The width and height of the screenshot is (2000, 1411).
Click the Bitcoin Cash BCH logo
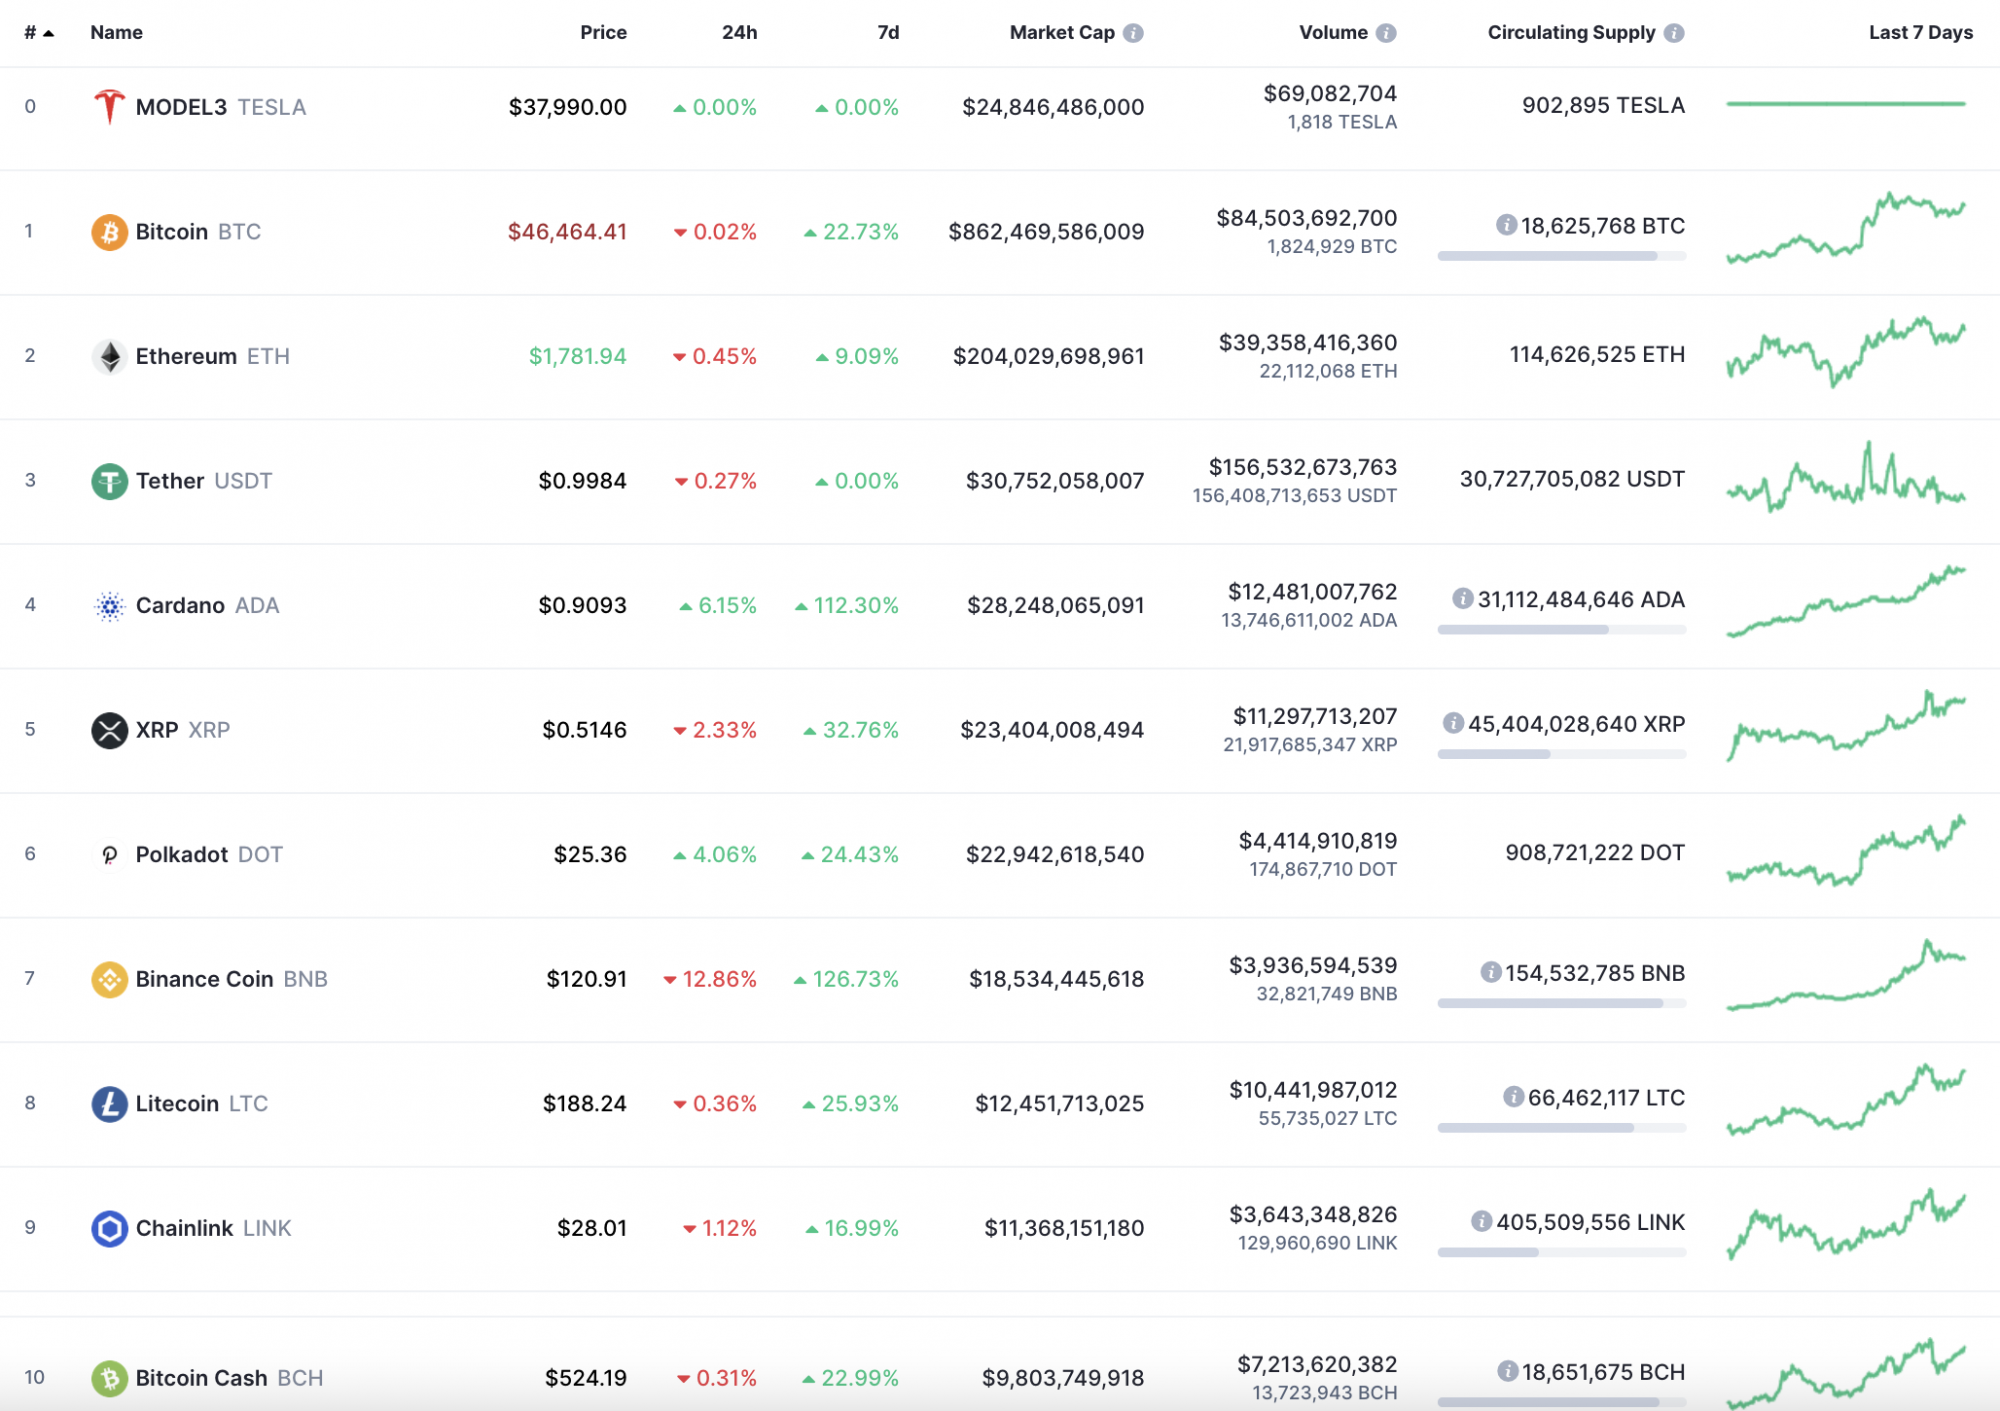(x=110, y=1377)
